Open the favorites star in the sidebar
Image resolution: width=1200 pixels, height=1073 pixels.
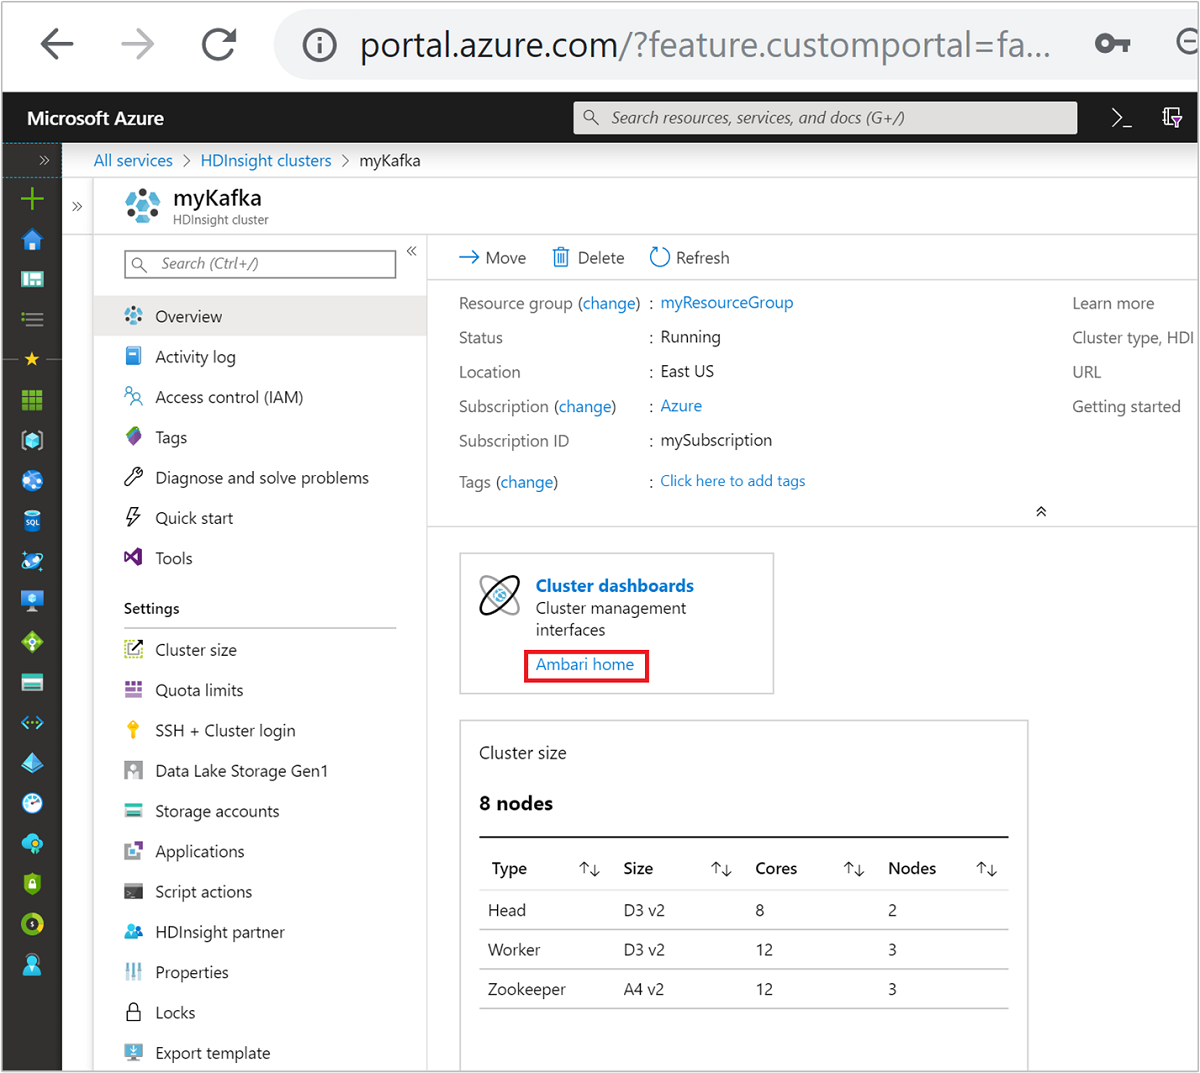pos(32,359)
